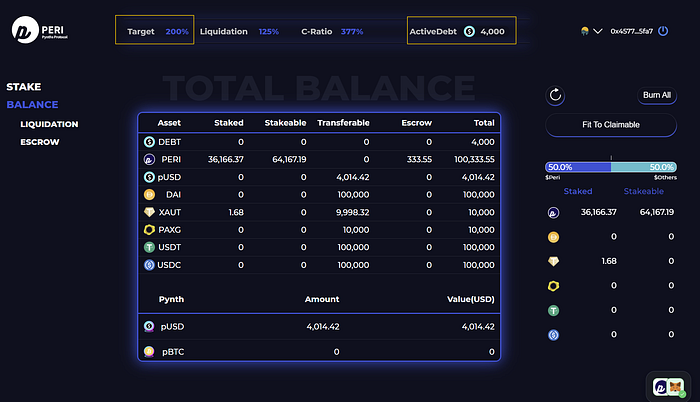Click the Amount column header in Pynth section
This screenshot has height=402, width=700.
(322, 299)
